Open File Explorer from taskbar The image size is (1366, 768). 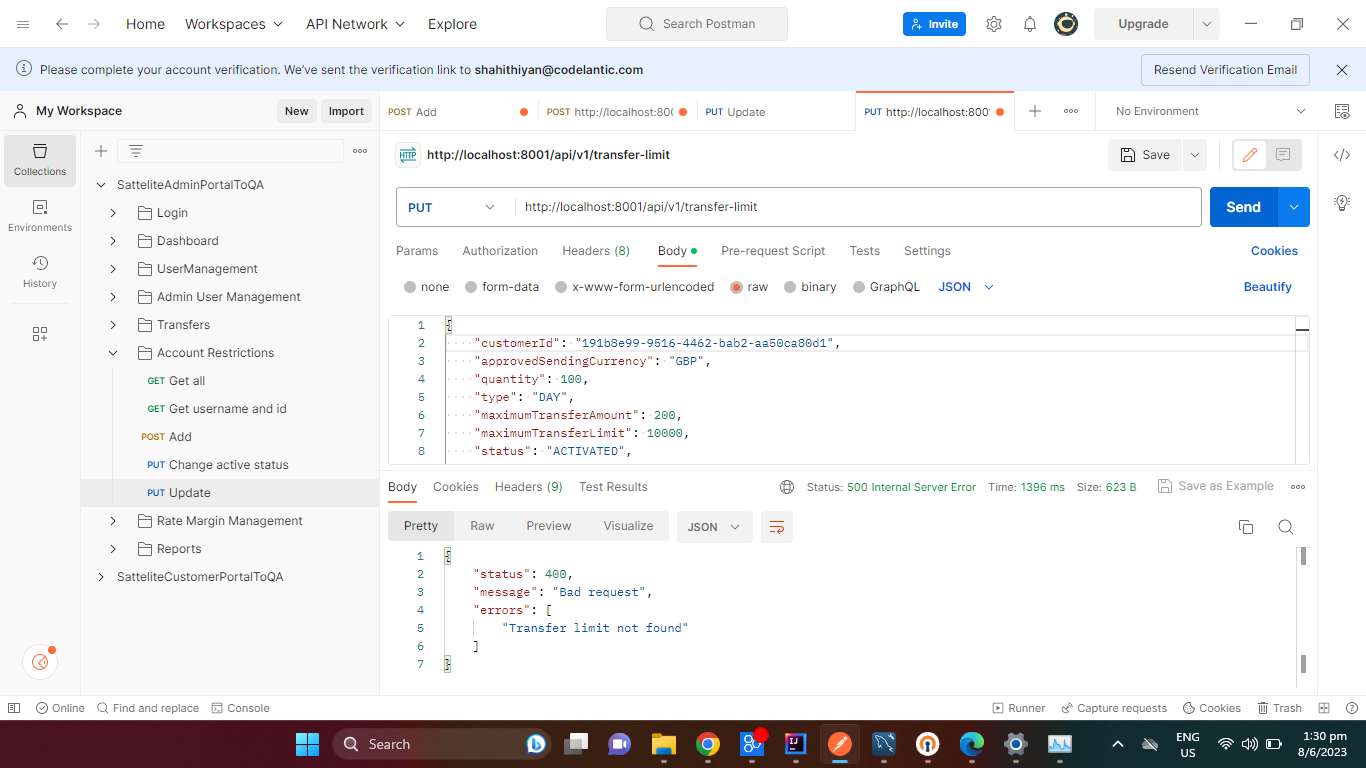click(663, 744)
